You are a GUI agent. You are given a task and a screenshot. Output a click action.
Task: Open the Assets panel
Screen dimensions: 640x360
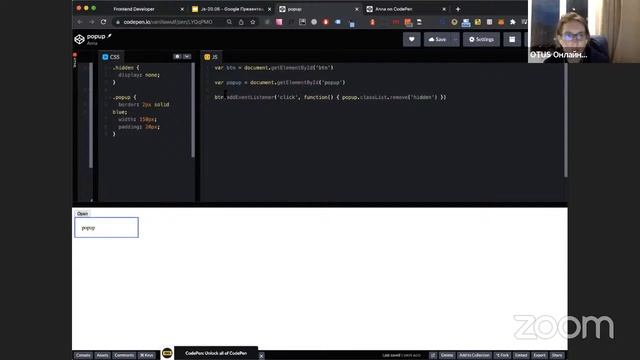[x=102, y=355]
